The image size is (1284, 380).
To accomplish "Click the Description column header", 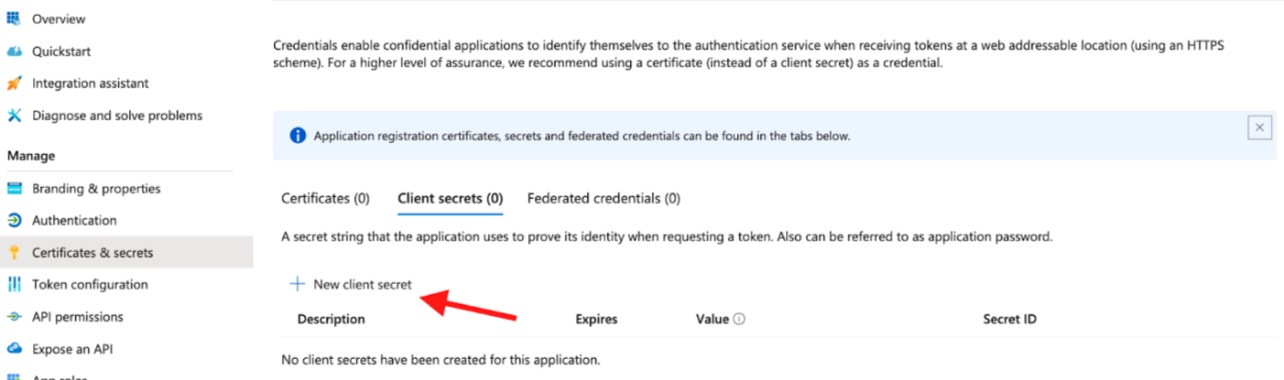I will tap(331, 320).
